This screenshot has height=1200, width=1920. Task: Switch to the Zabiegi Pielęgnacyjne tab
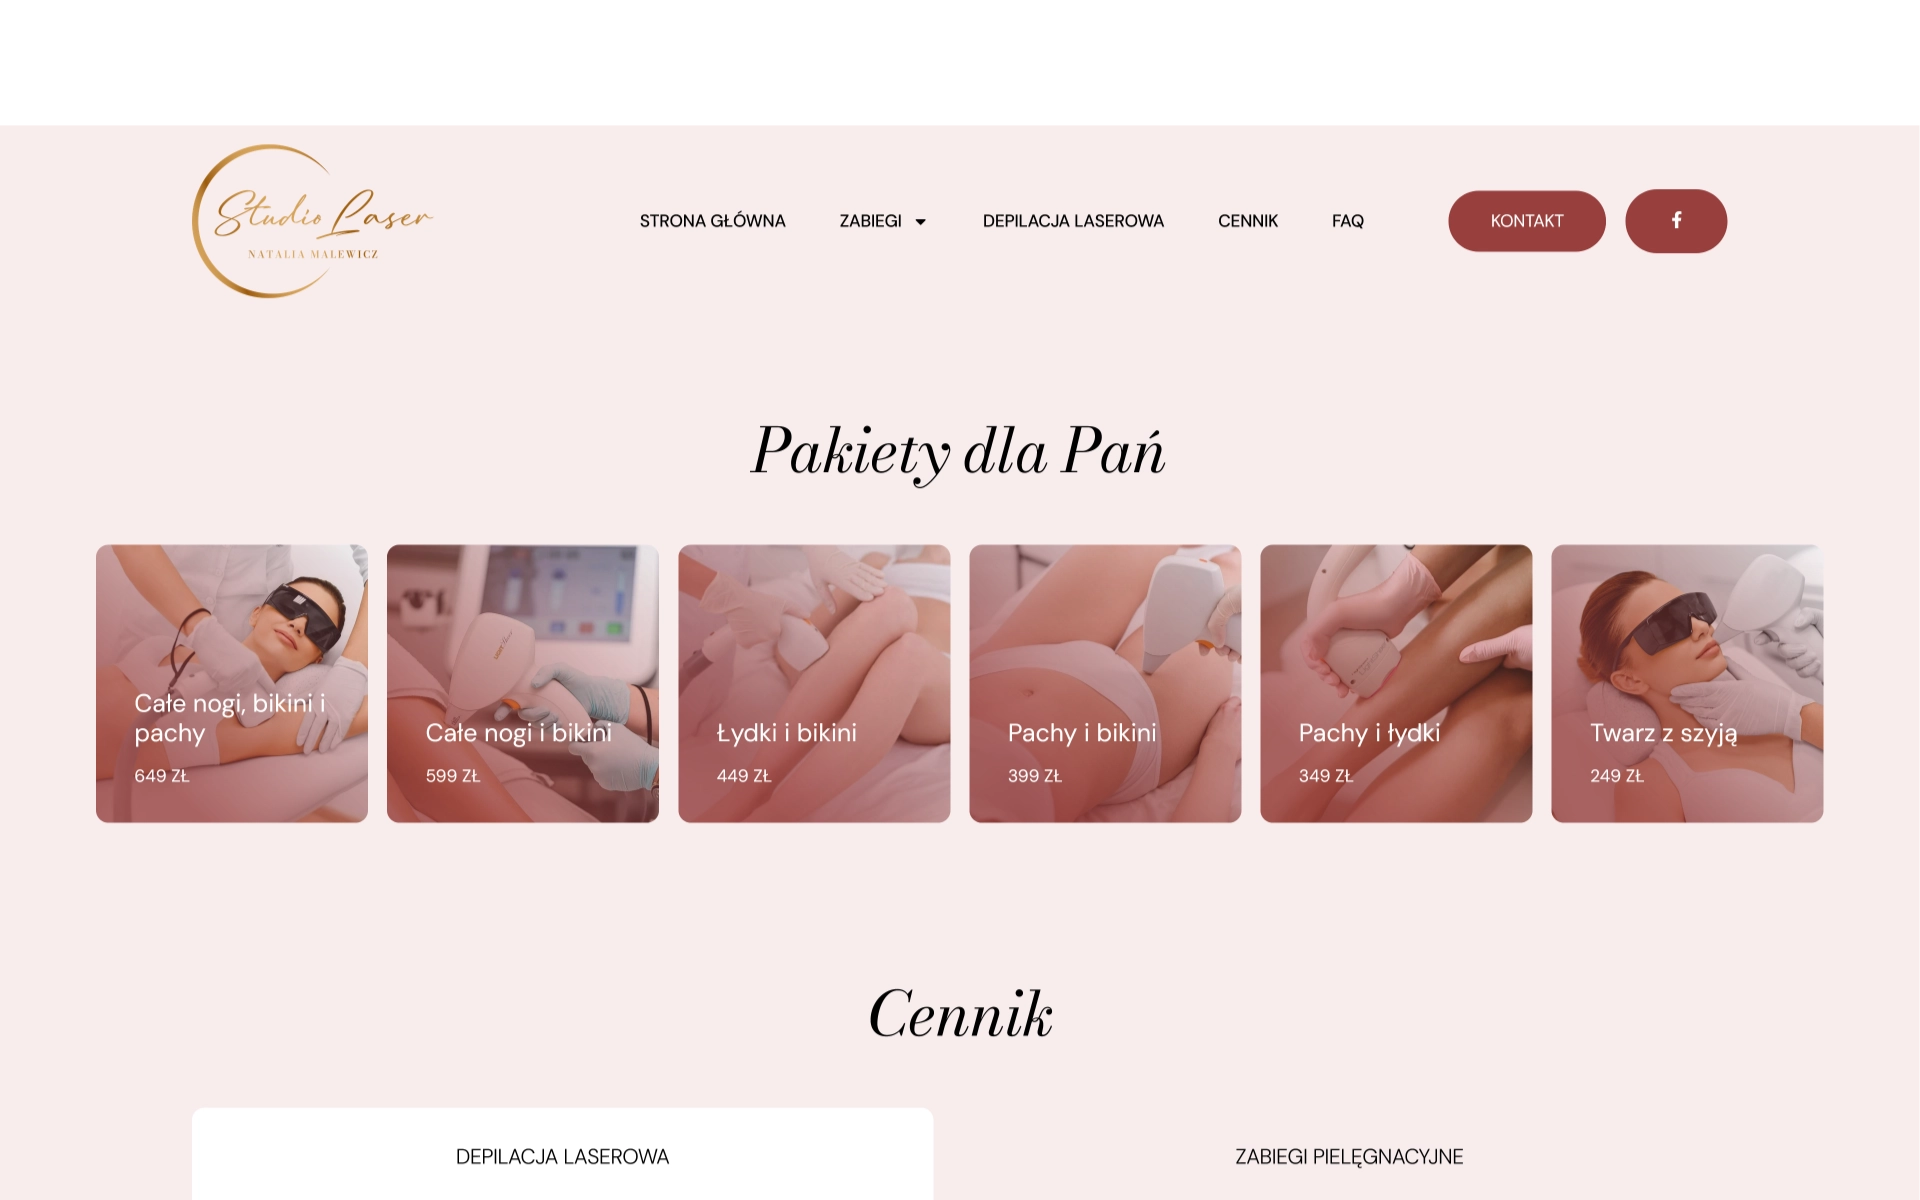tap(1349, 1156)
